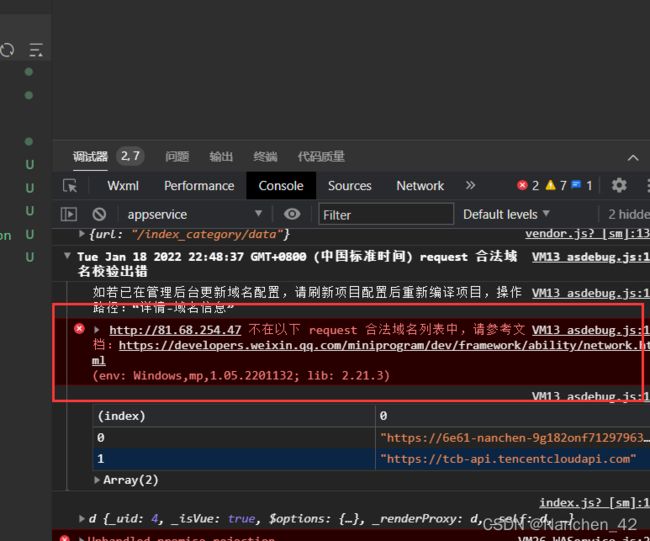Expand the Array(2) entry

tap(97, 480)
